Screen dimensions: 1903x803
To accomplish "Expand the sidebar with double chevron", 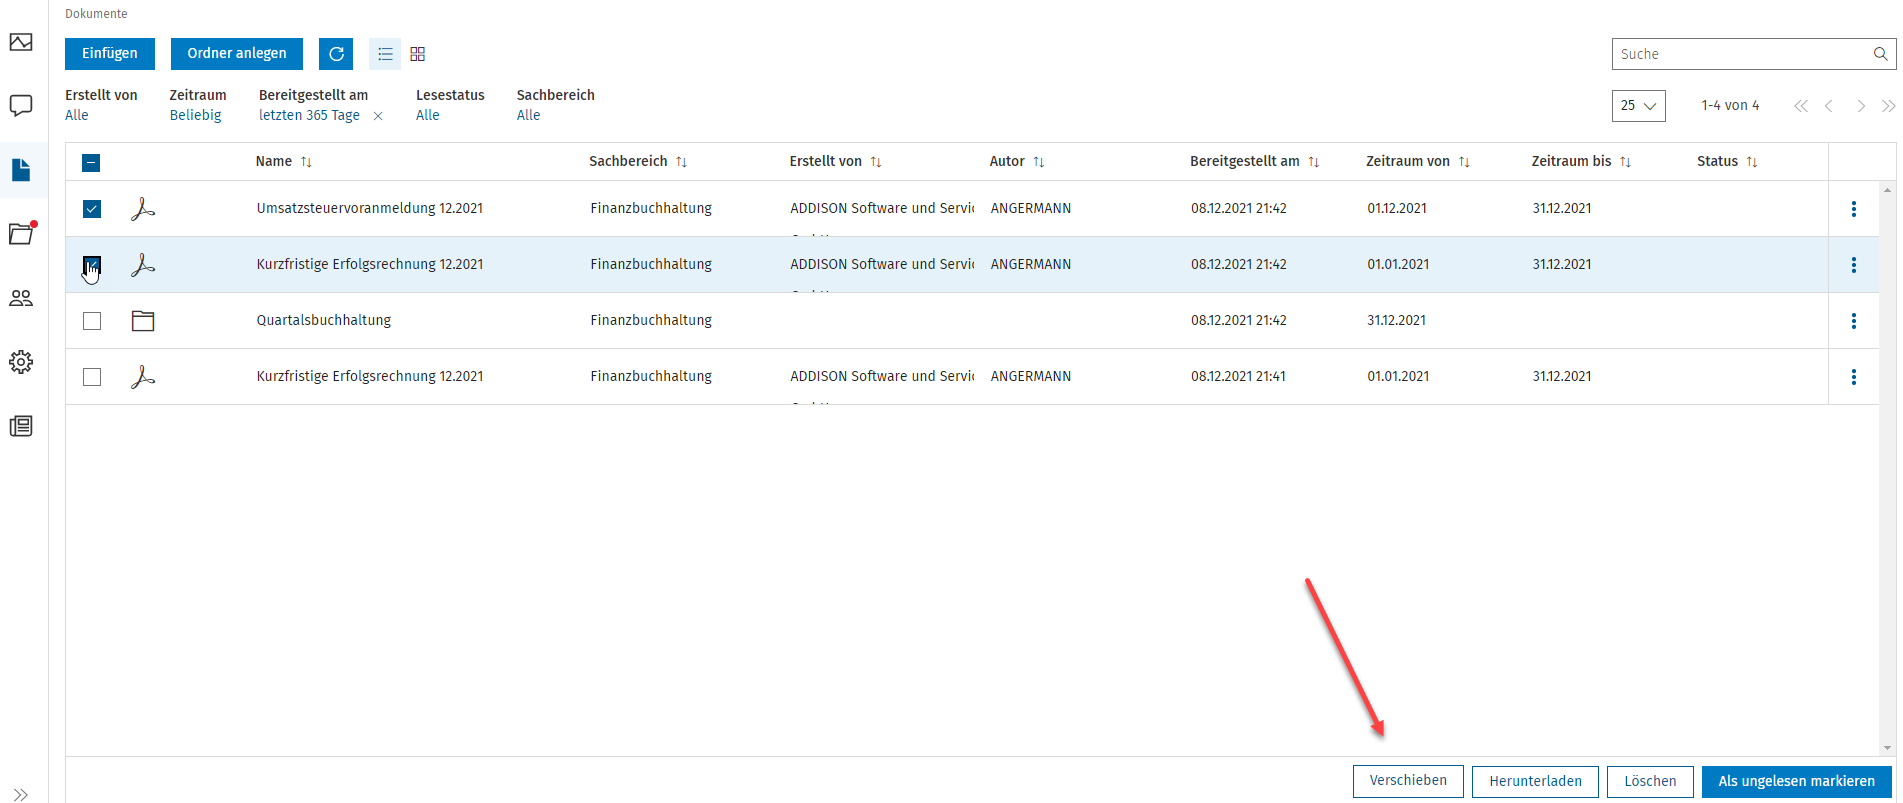I will (21, 795).
